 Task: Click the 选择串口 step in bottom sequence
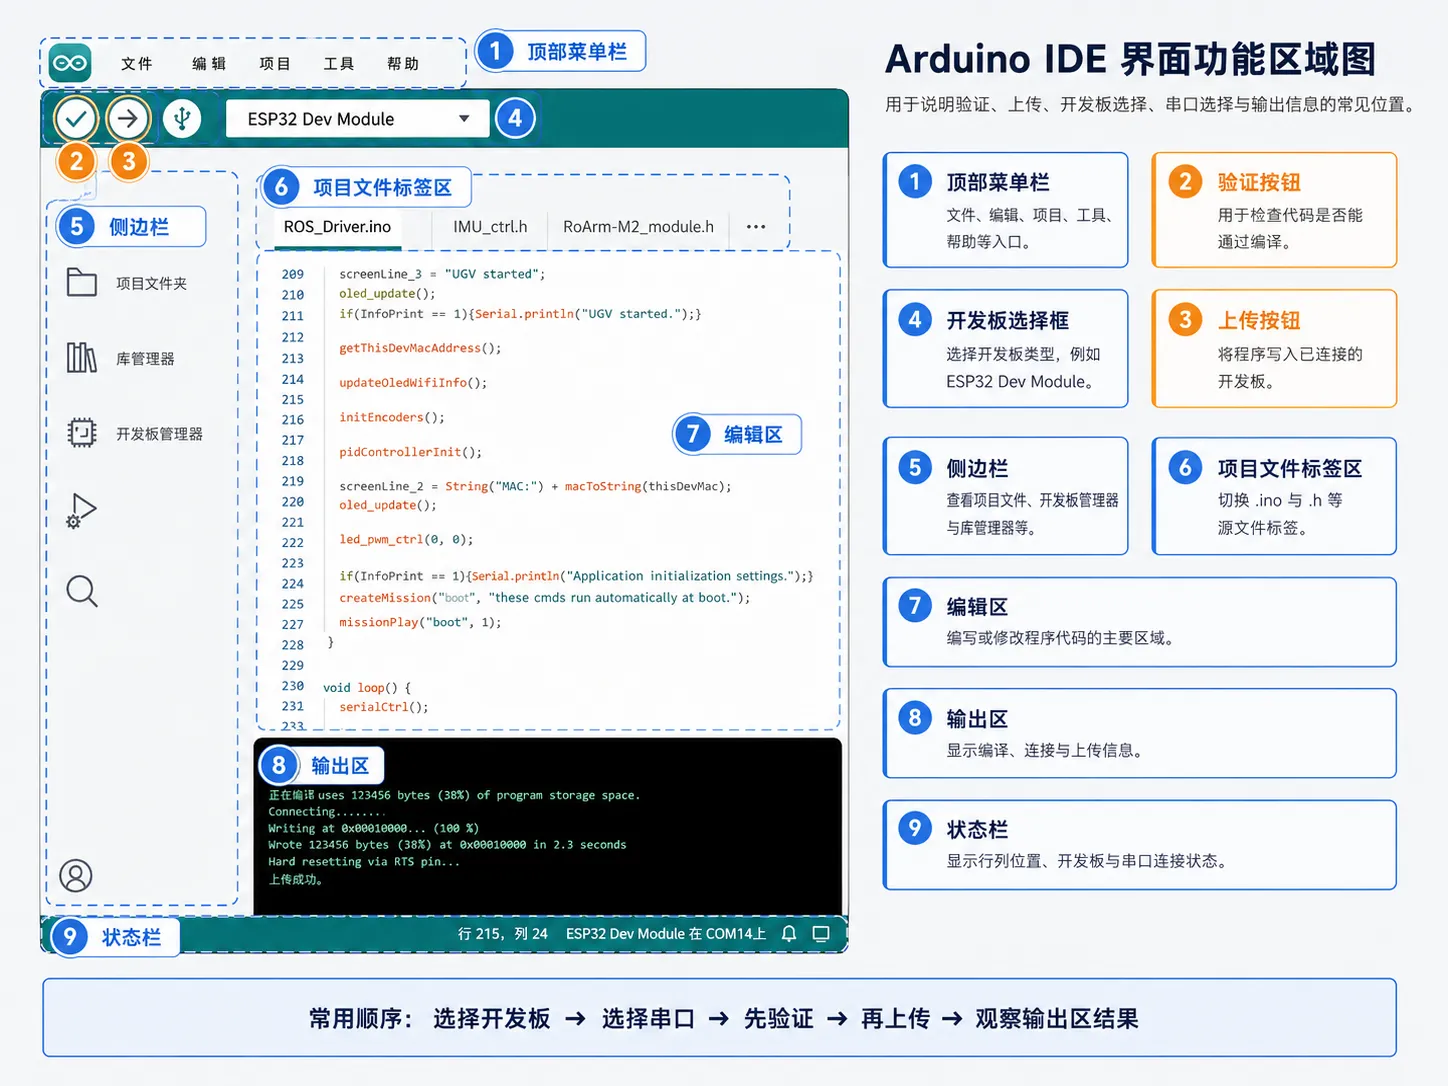[648, 1019]
